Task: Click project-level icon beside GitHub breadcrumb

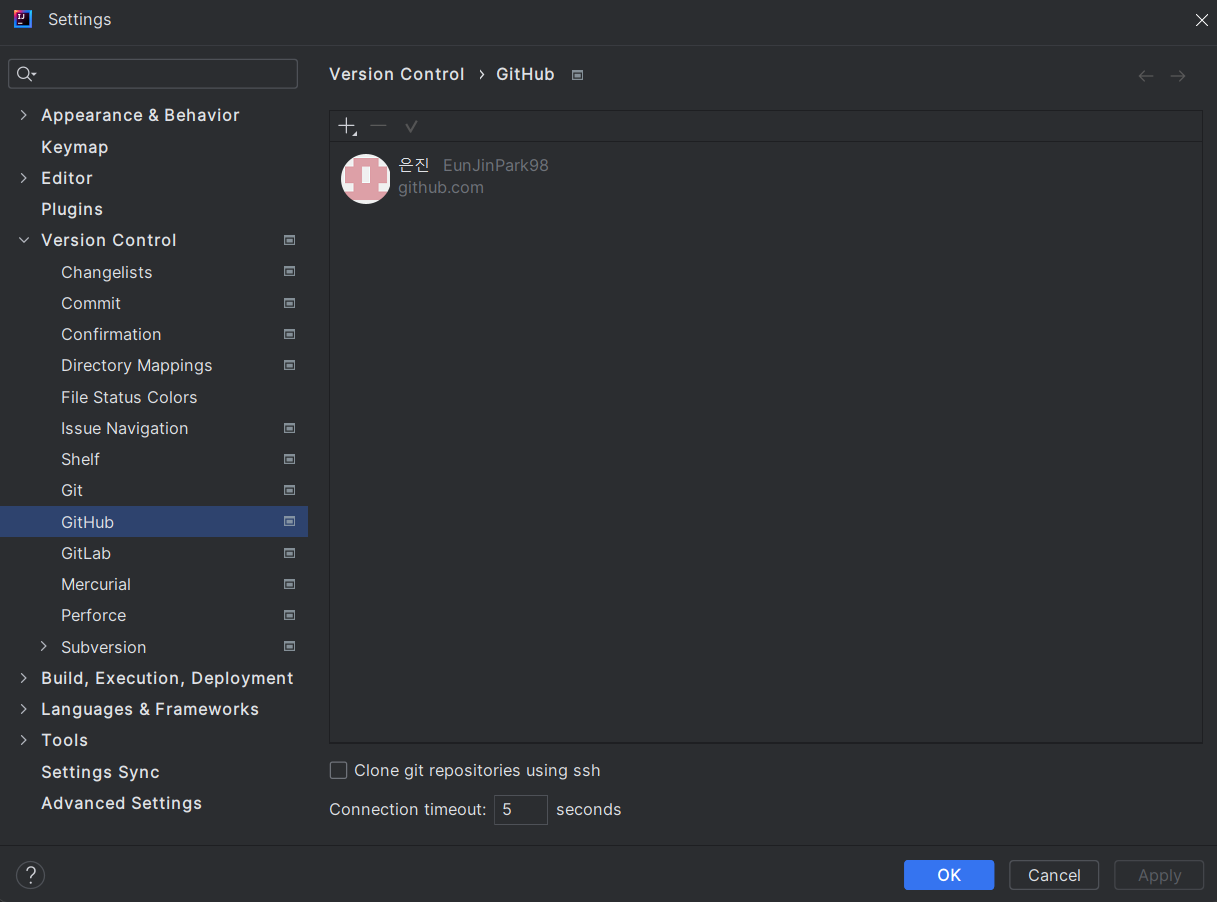Action: pos(577,75)
